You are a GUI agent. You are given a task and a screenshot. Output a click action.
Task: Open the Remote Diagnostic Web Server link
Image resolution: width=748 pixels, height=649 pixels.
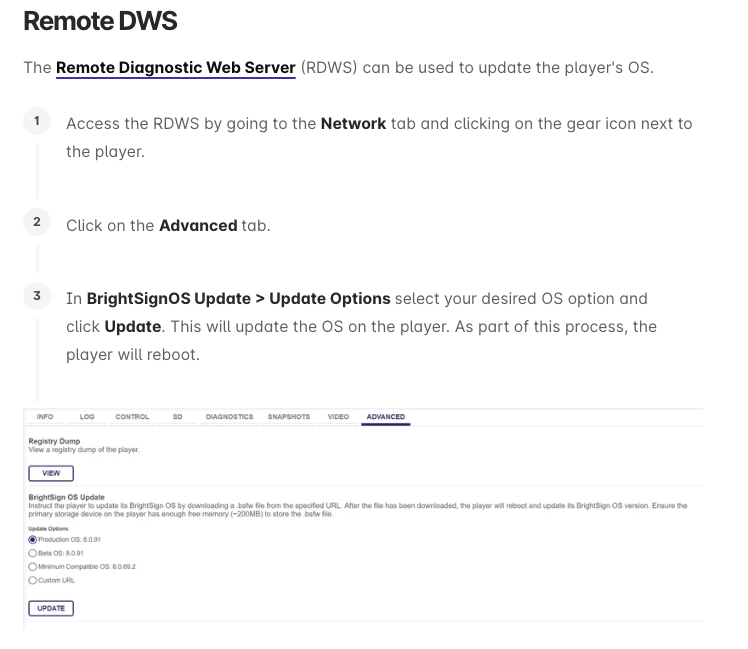(176, 68)
